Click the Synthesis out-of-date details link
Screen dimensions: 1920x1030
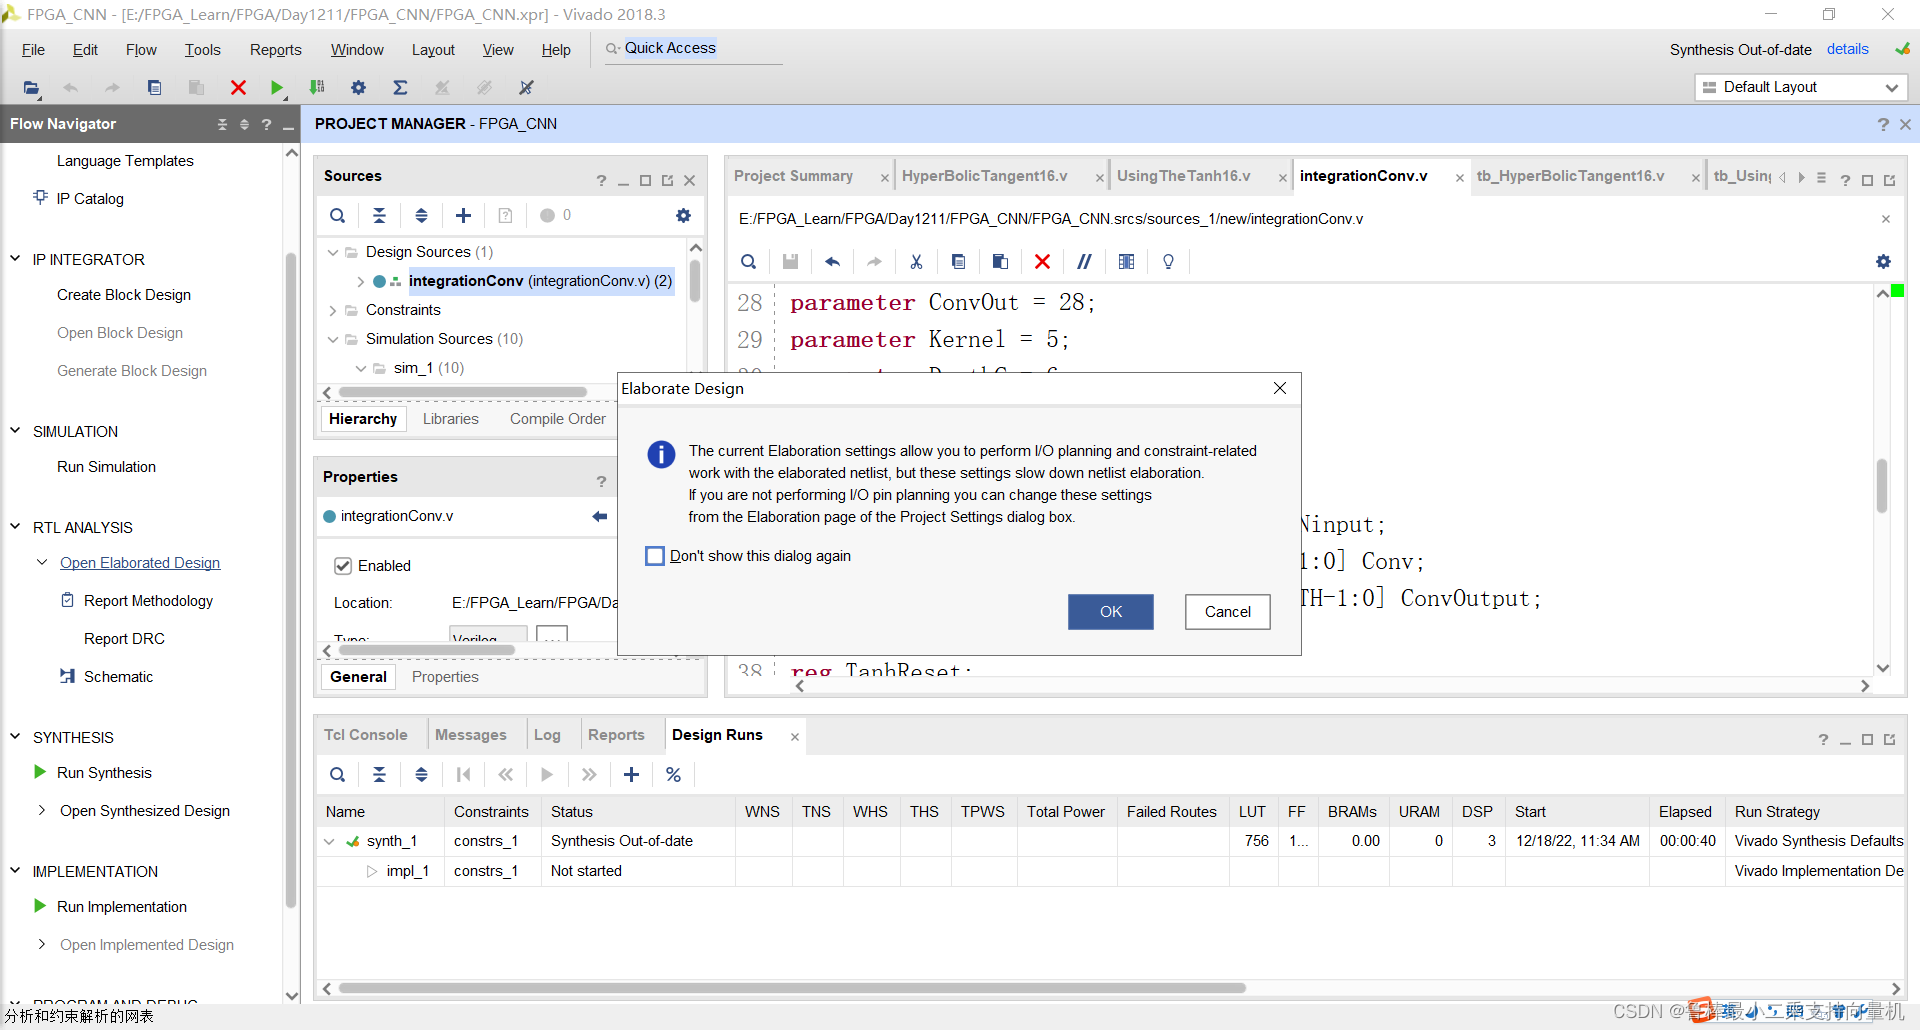pyautogui.click(x=1847, y=49)
